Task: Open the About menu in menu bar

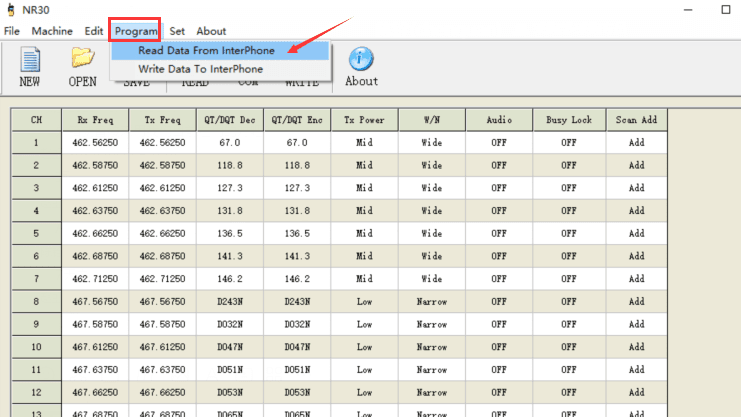Action: pyautogui.click(x=211, y=31)
